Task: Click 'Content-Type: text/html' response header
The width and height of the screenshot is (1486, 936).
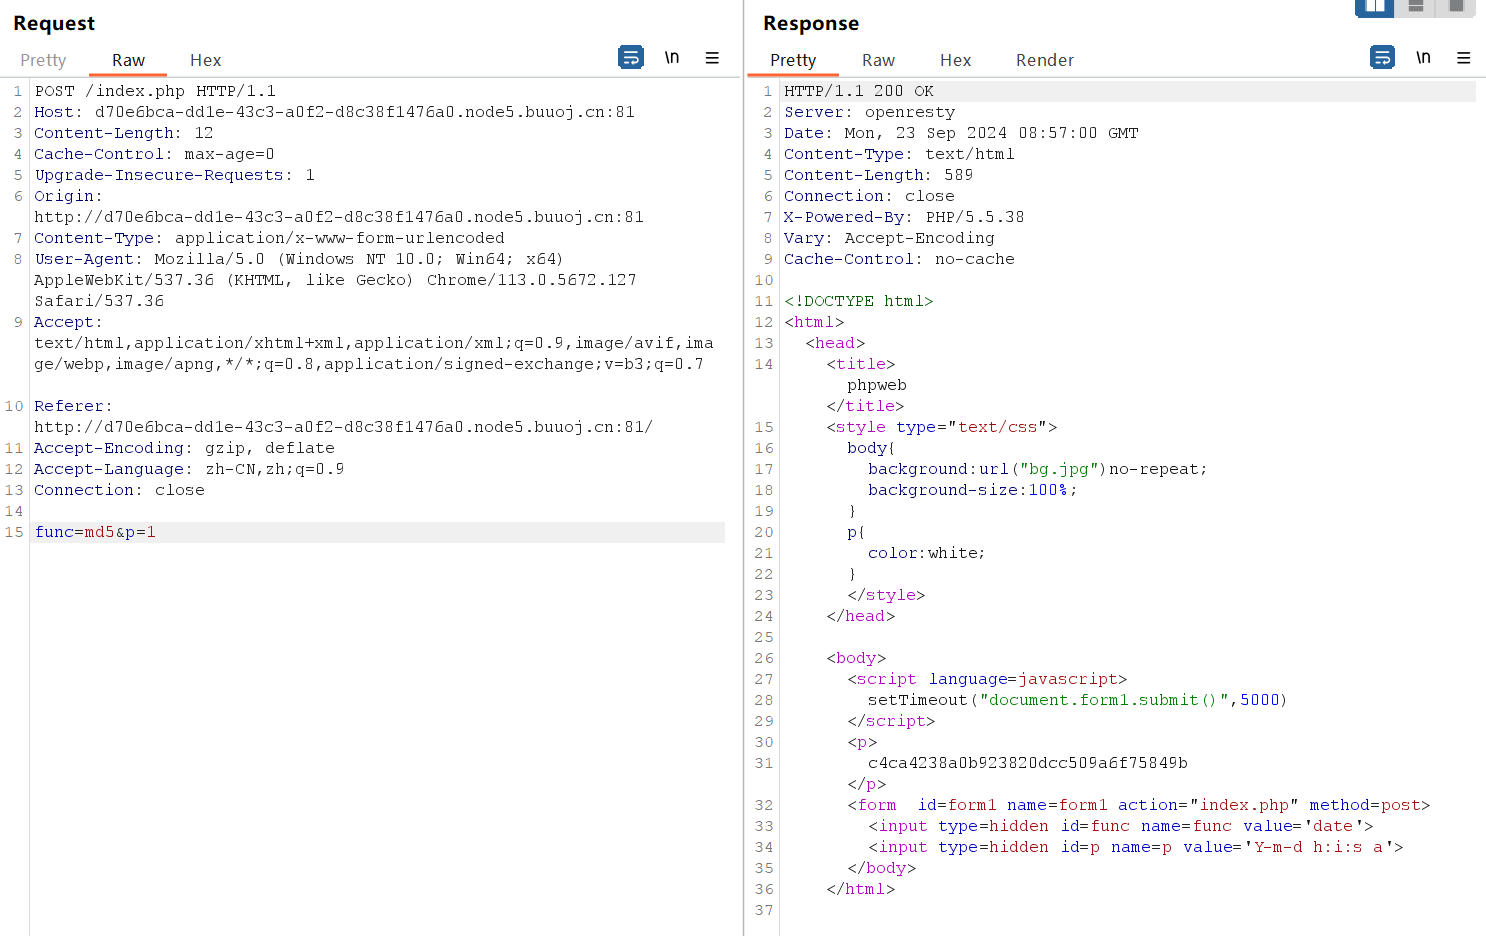Action: pos(899,154)
